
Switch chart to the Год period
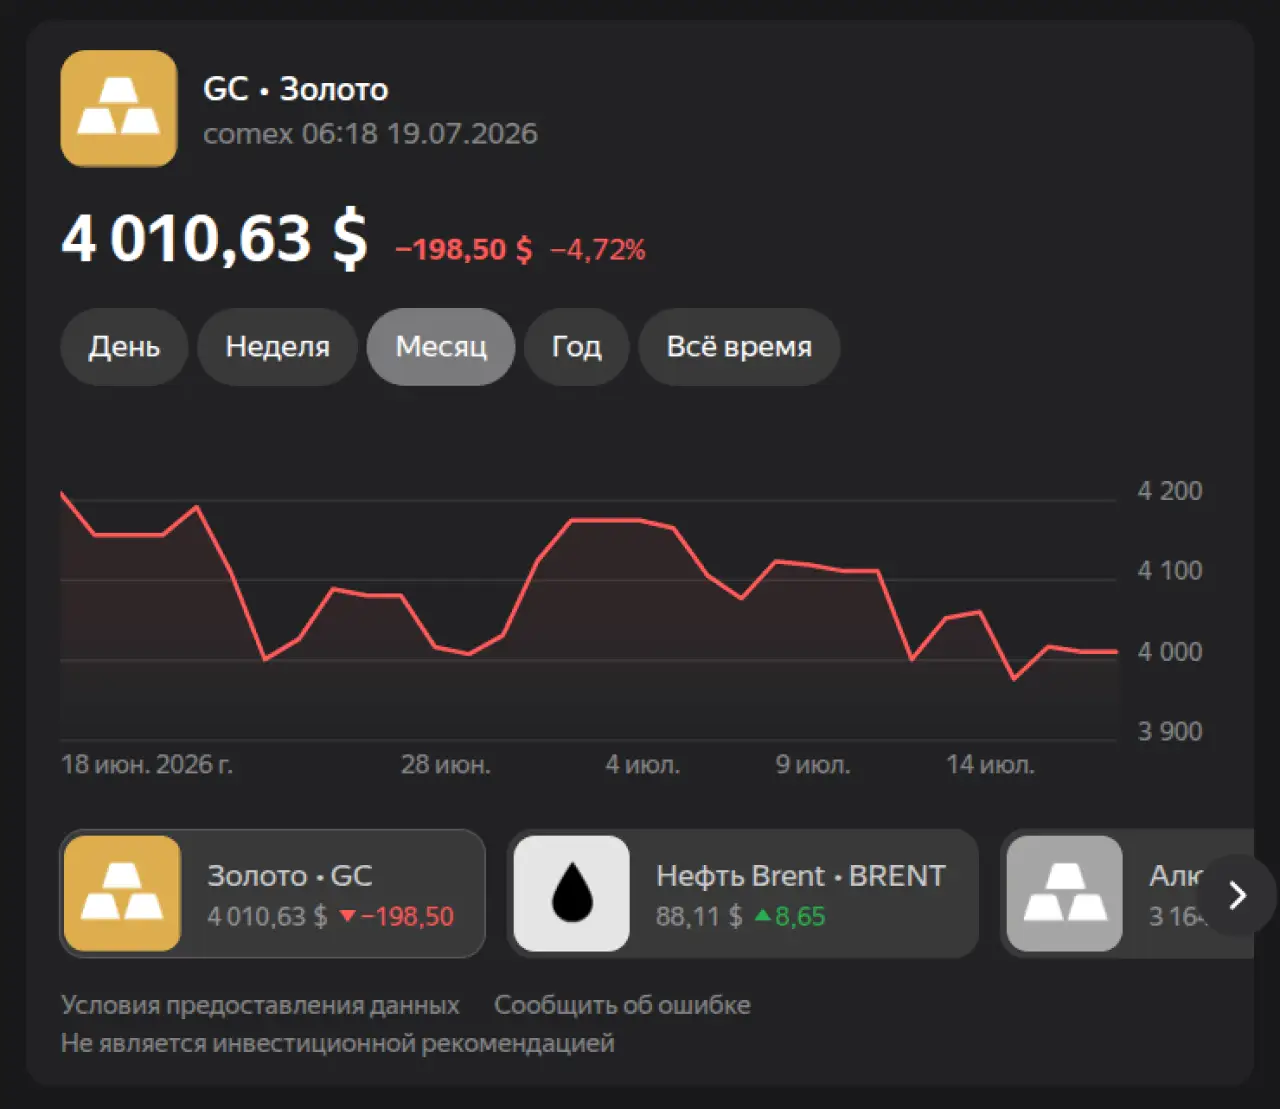click(x=577, y=347)
